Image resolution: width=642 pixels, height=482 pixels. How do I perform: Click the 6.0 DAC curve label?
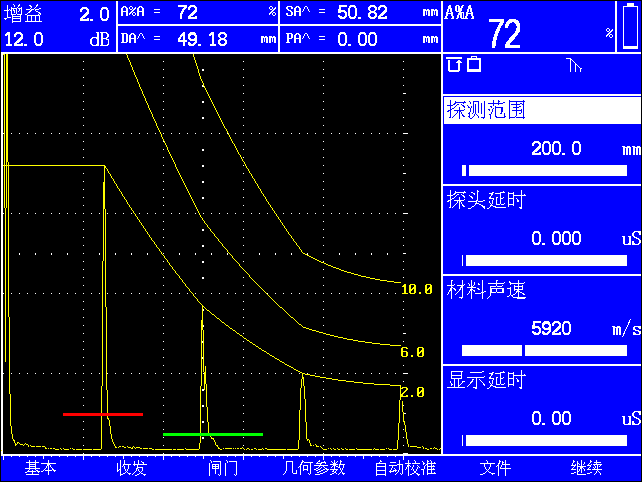tap(413, 352)
